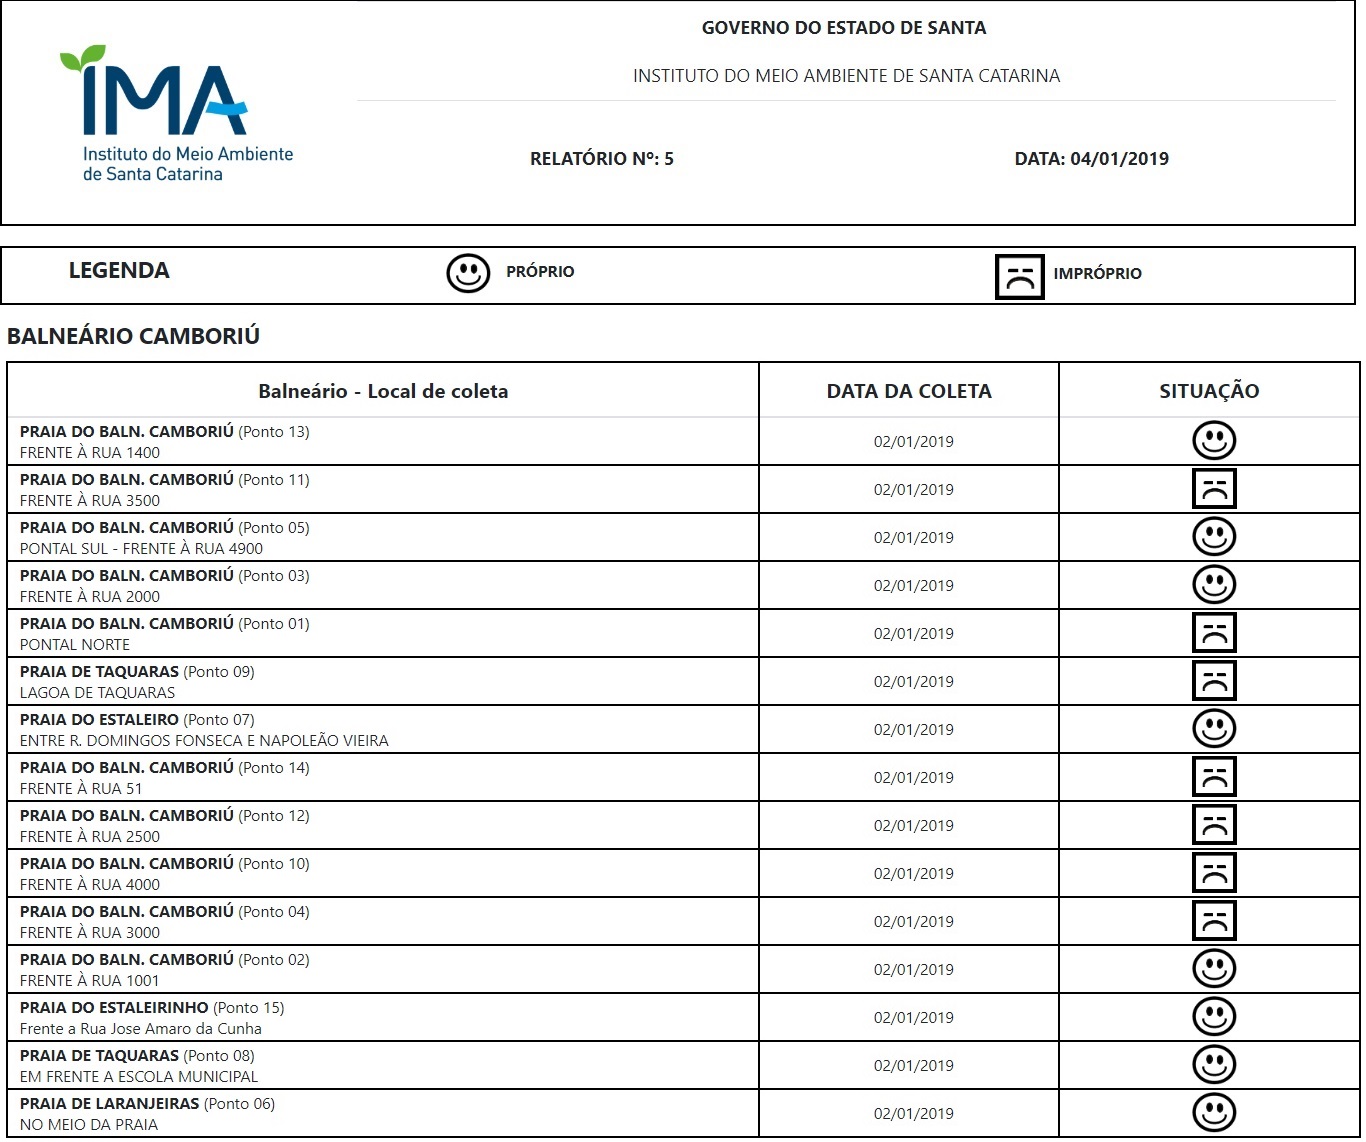Viewport: 1366px width, 1142px height.
Task: Click 'PRAIA DO BALN. CAMBORIÚ (Ponto 02)' name
Action: pyautogui.click(x=165, y=959)
